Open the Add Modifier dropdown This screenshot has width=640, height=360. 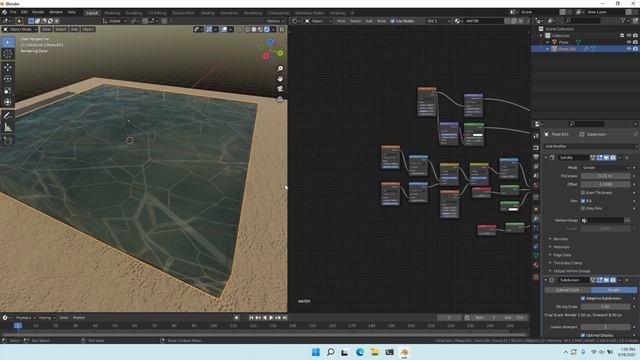click(591, 146)
